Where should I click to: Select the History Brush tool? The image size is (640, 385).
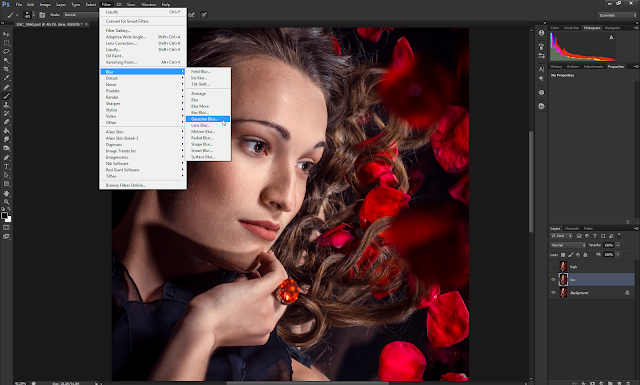6,113
